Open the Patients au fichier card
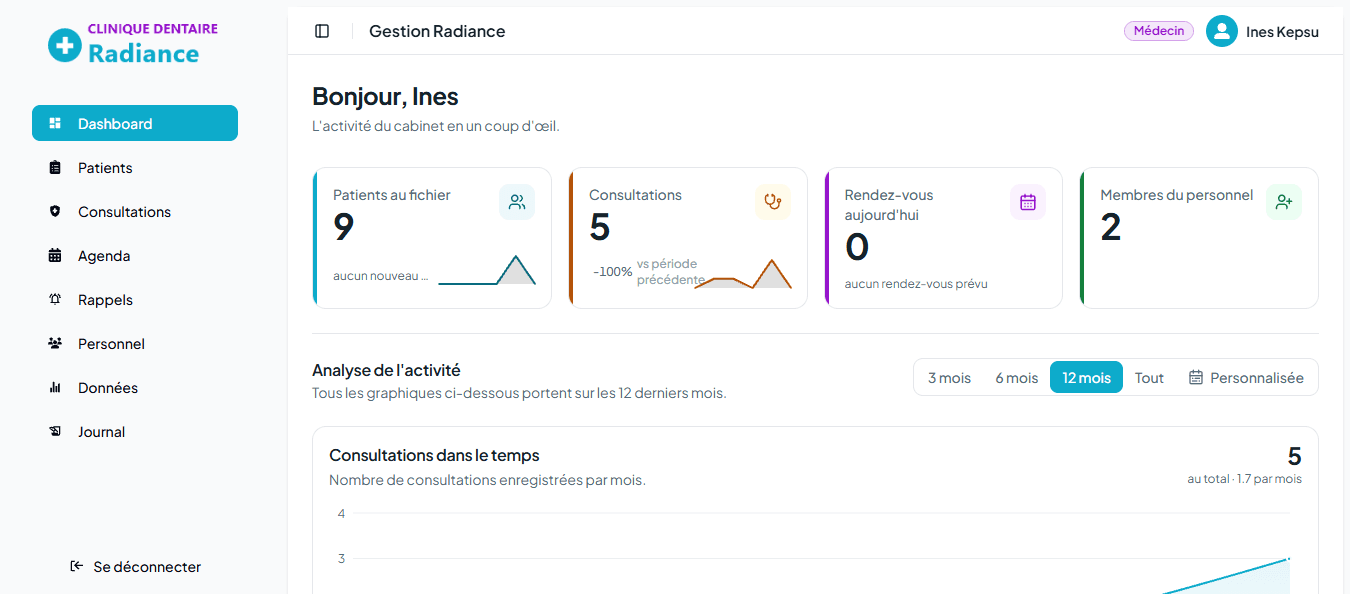 coord(432,238)
